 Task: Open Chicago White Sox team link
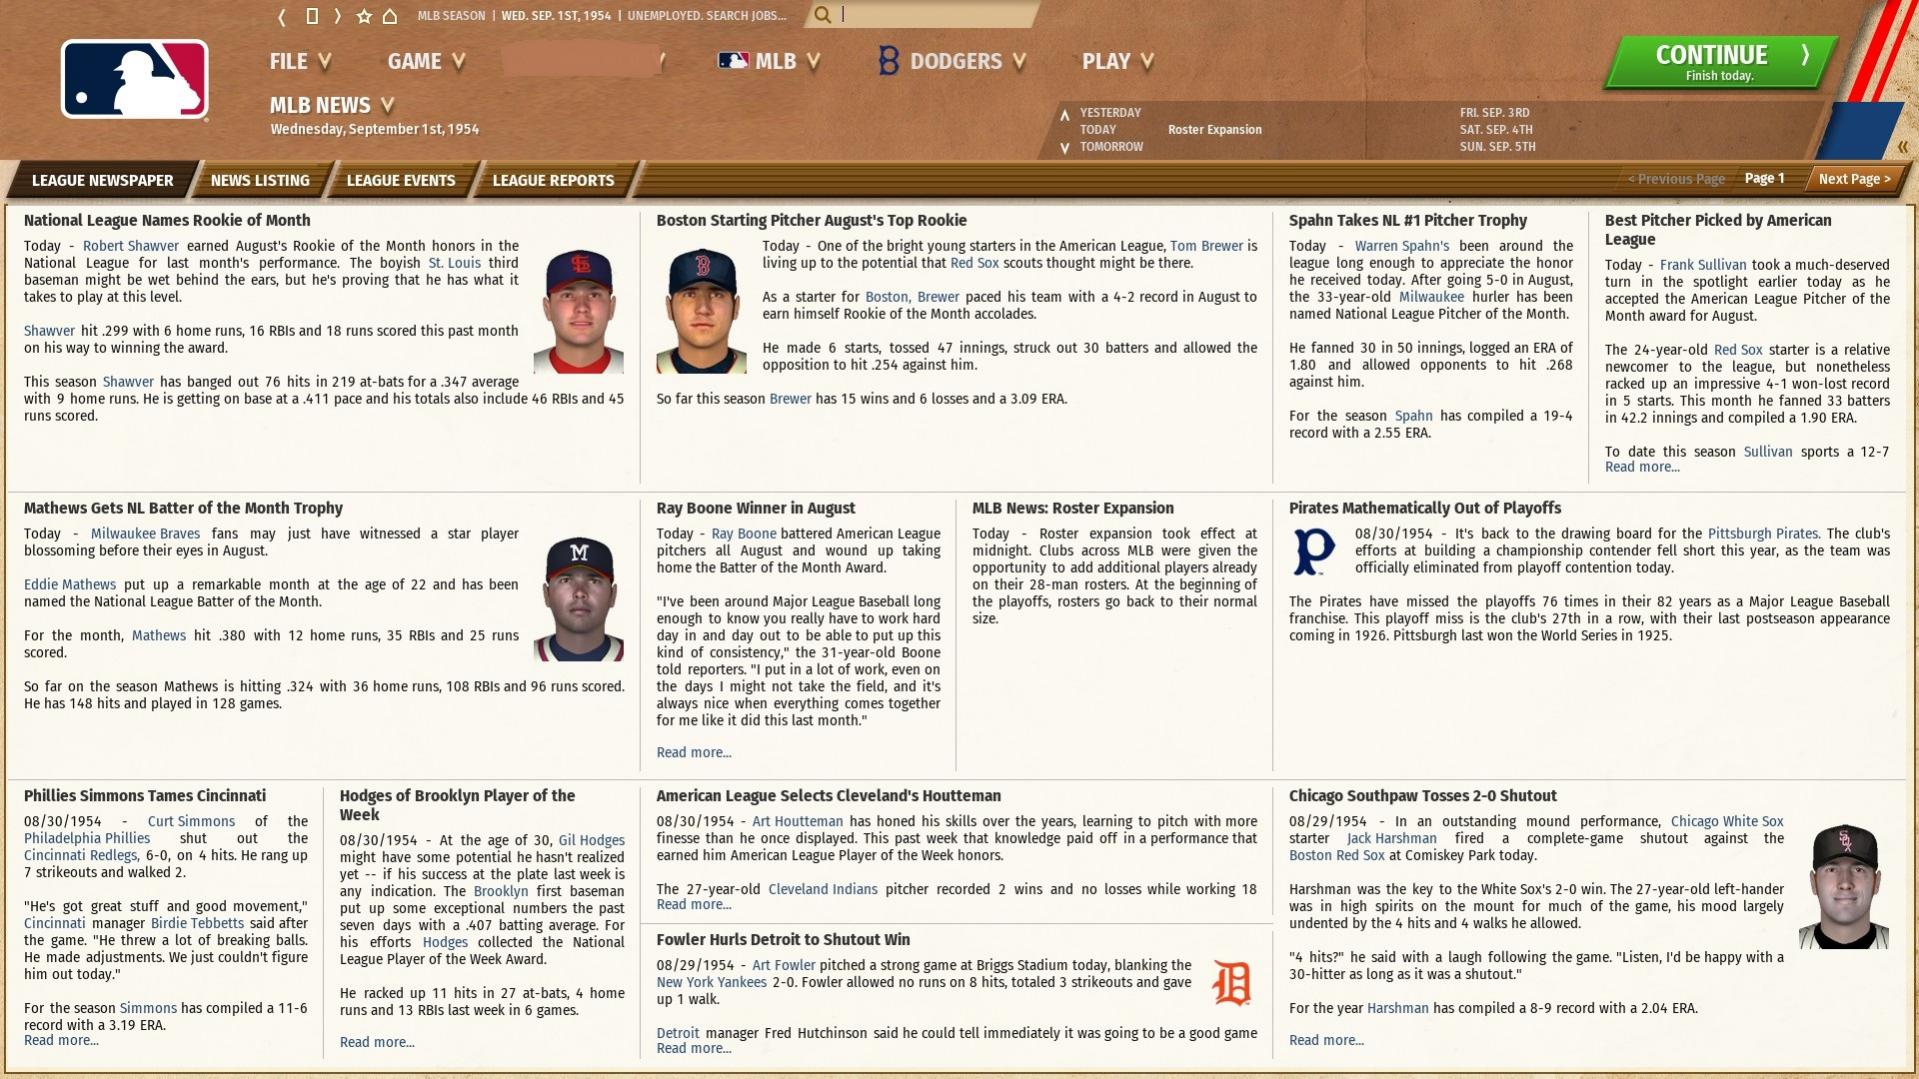[x=1727, y=822]
